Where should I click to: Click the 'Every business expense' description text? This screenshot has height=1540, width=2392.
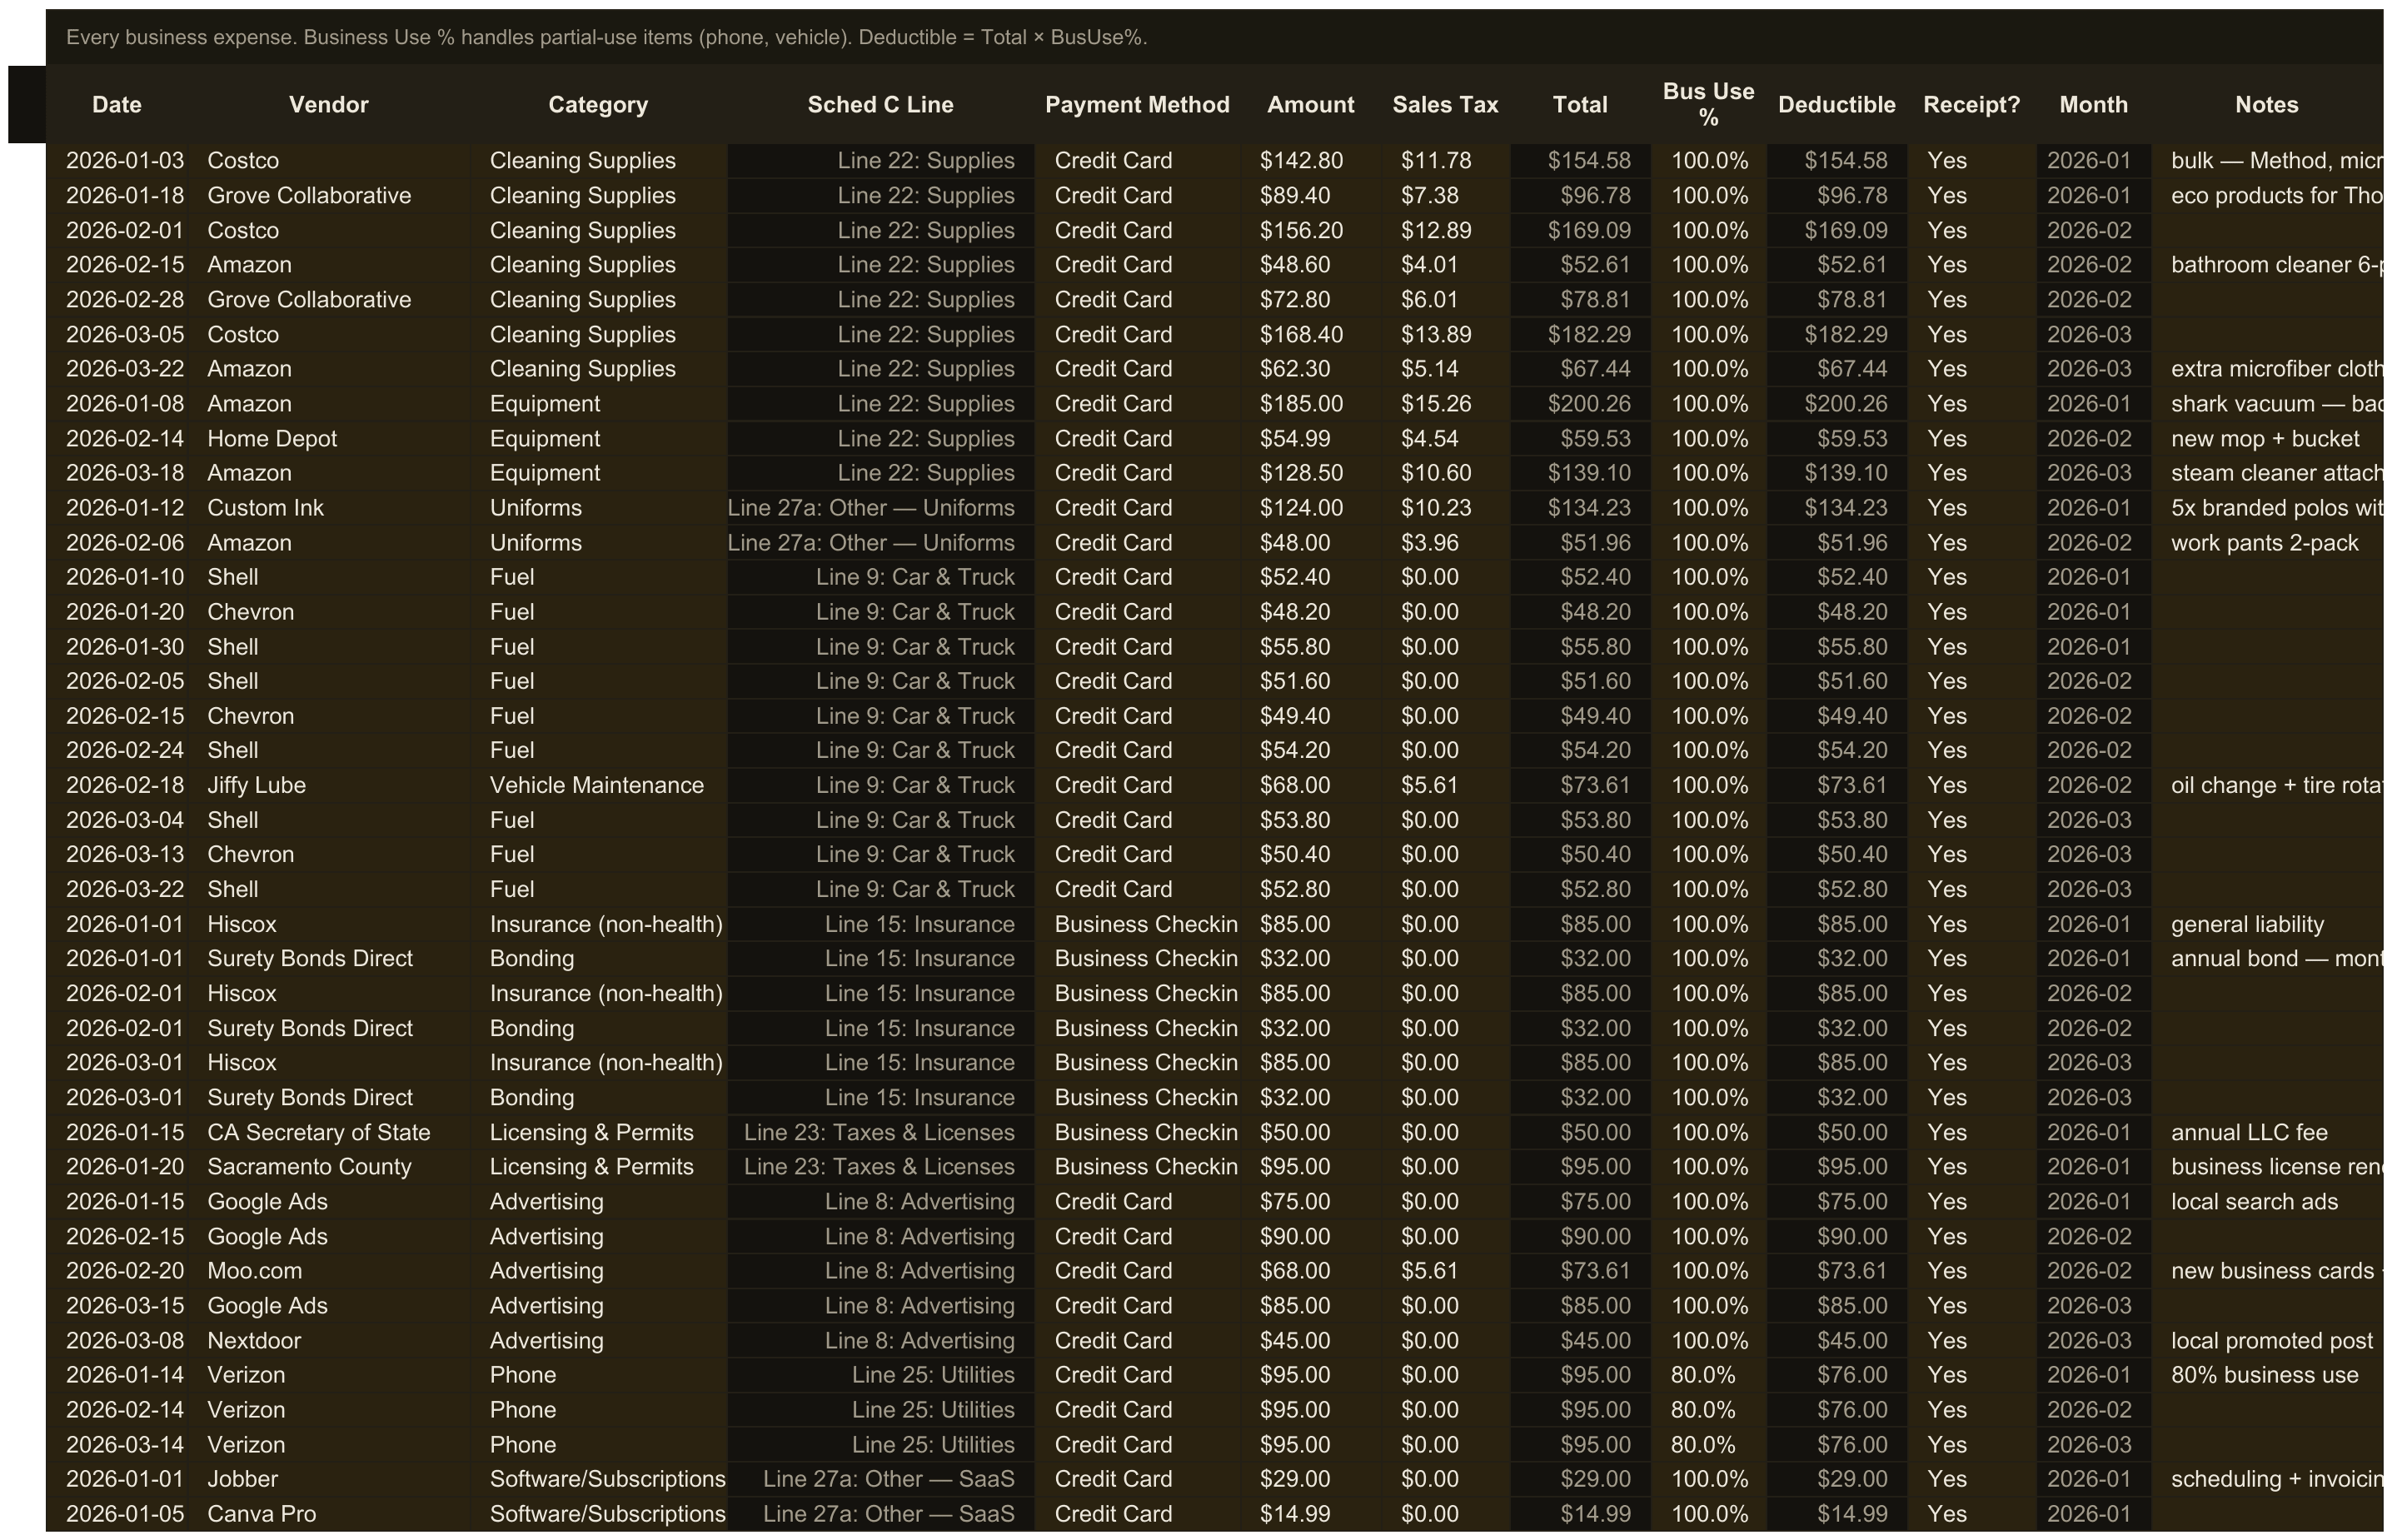click(606, 38)
